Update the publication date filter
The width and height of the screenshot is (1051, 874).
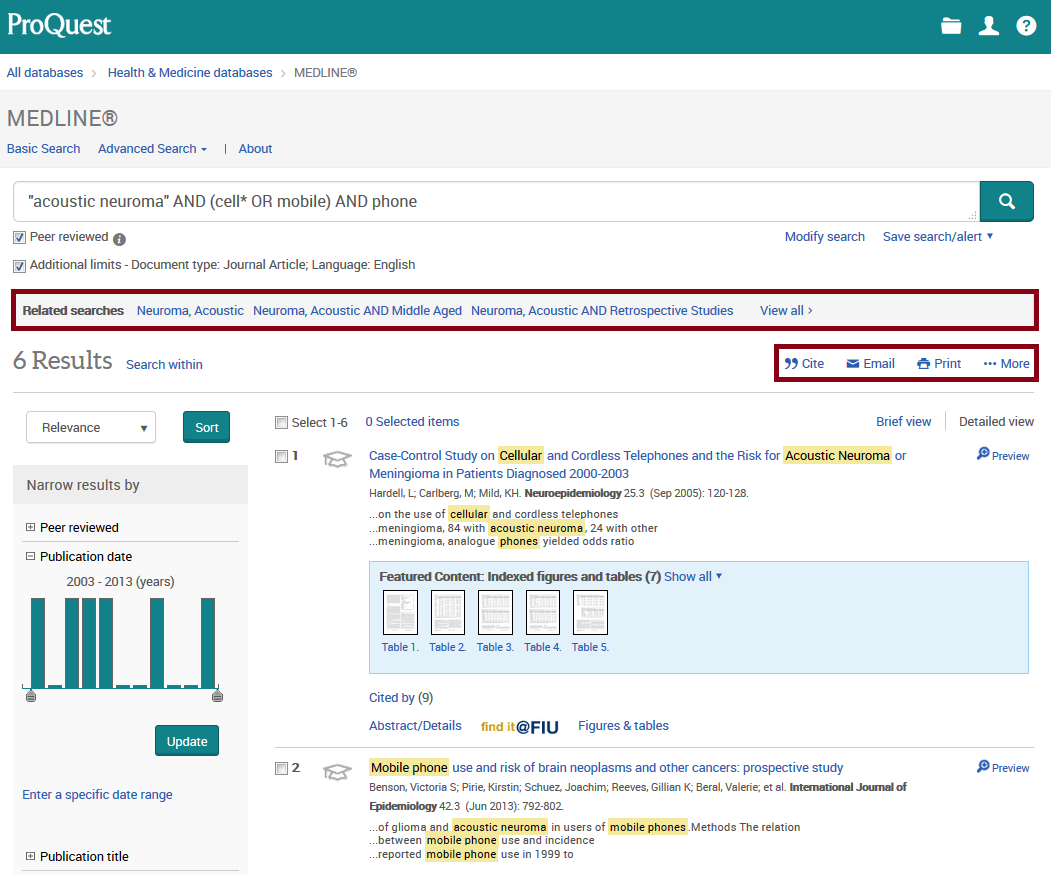coord(186,740)
